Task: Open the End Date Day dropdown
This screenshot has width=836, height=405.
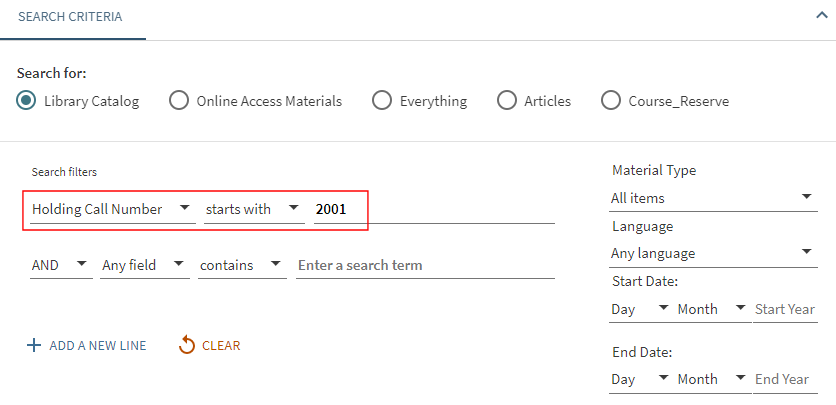Action: pyautogui.click(x=640, y=379)
